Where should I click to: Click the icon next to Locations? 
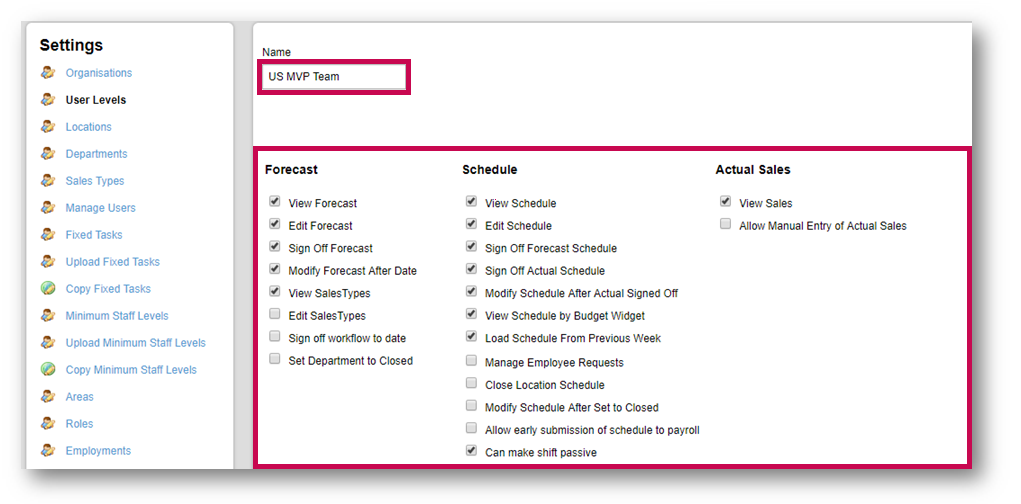47,127
